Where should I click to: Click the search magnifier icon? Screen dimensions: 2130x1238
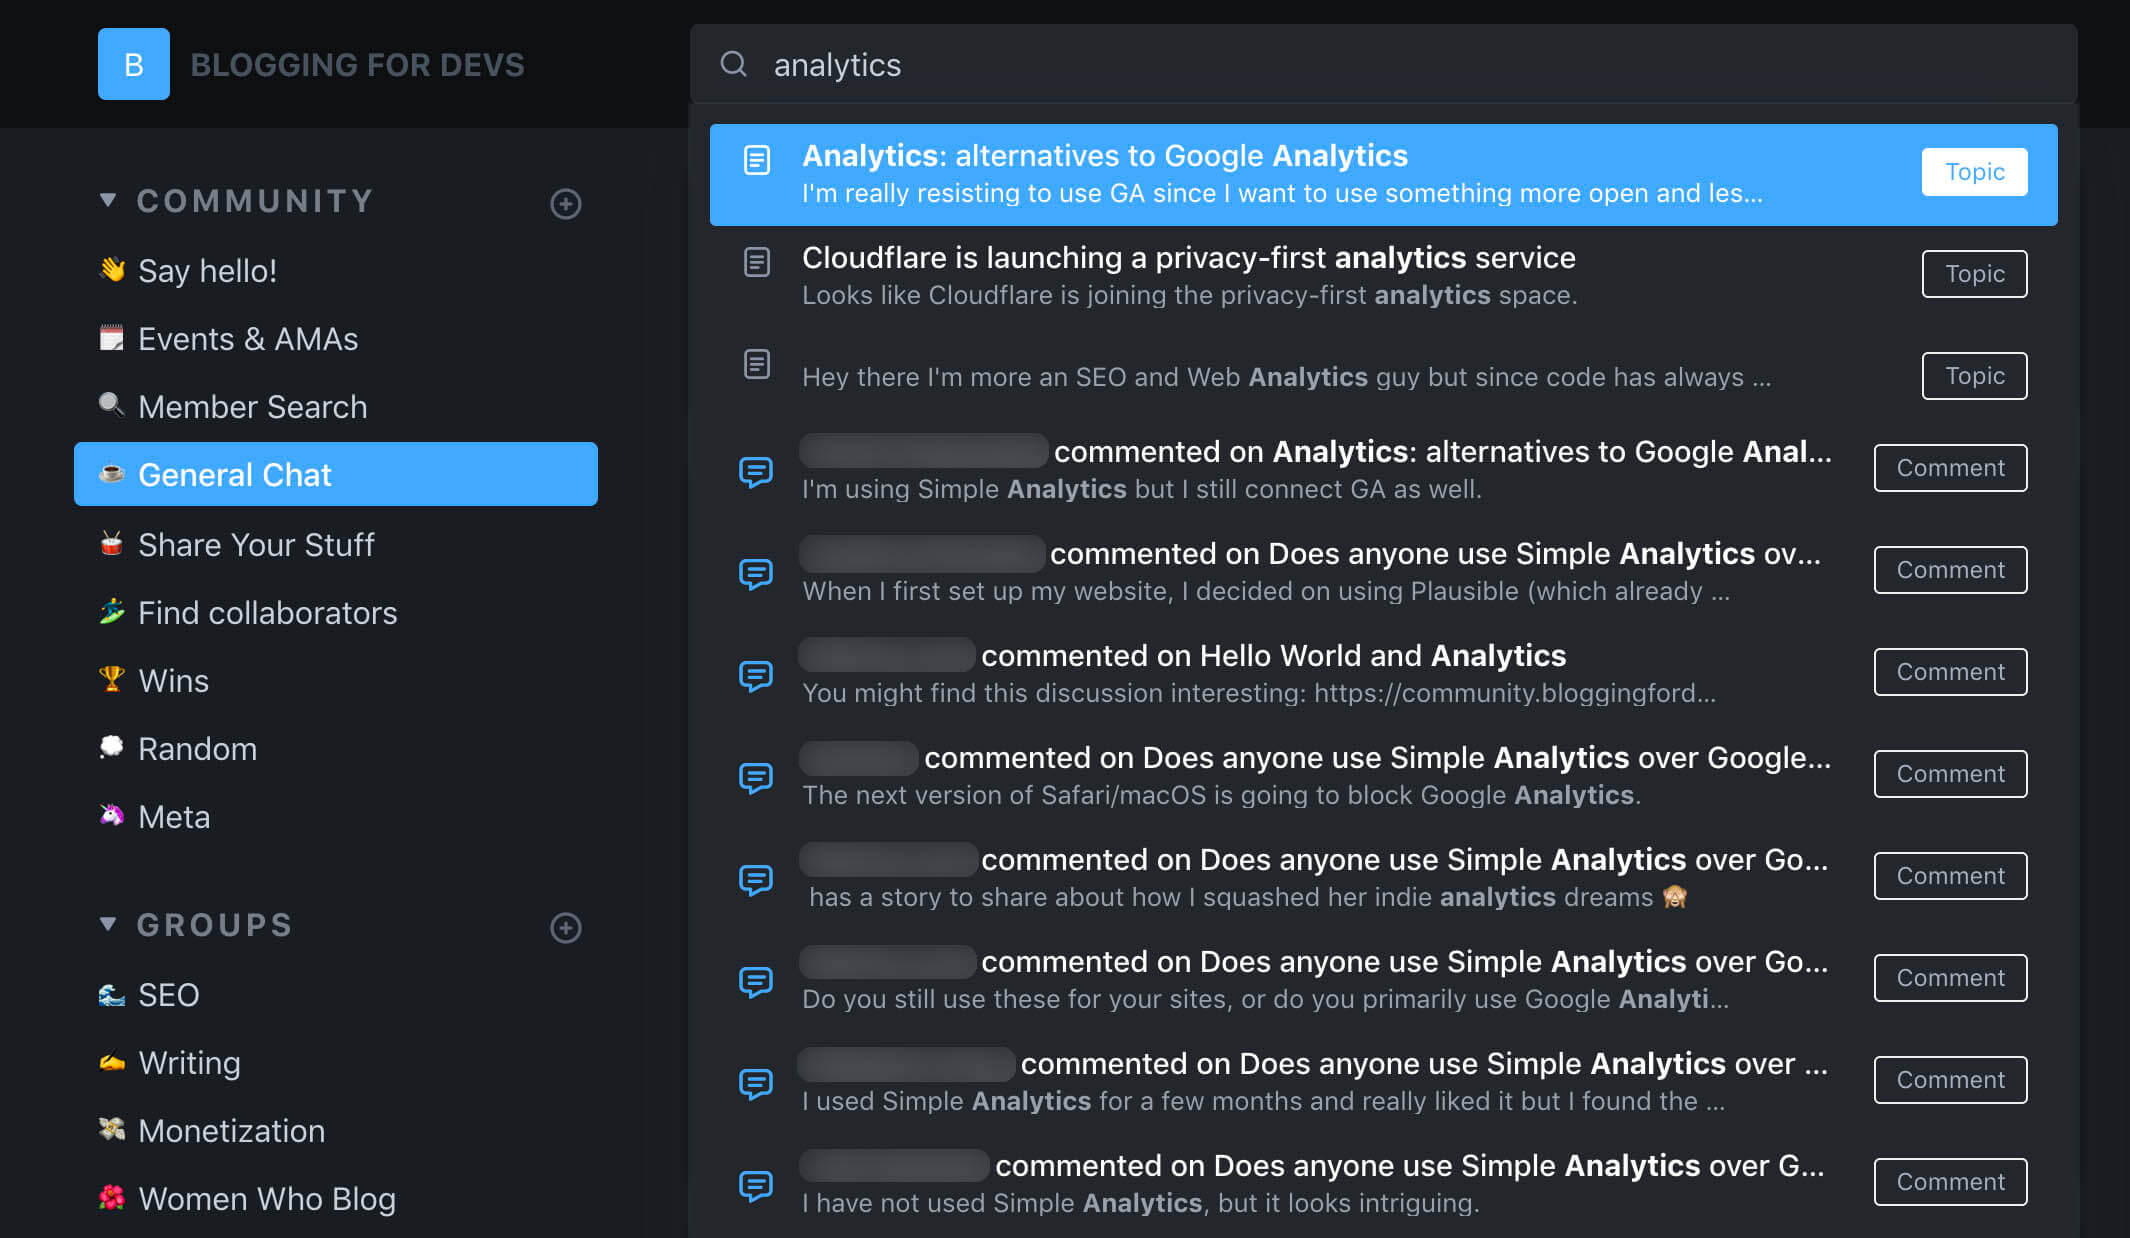pyautogui.click(x=734, y=64)
